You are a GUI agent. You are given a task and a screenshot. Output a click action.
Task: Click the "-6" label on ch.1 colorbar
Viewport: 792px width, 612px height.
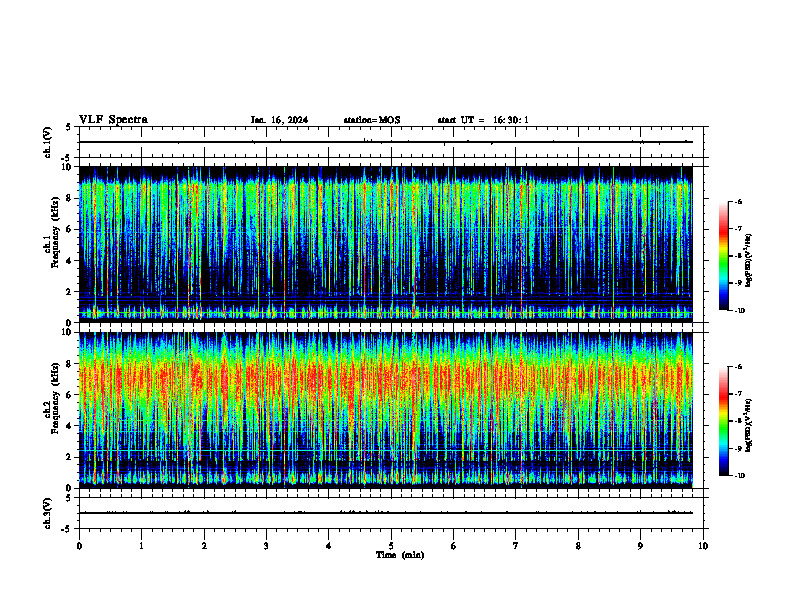click(739, 201)
